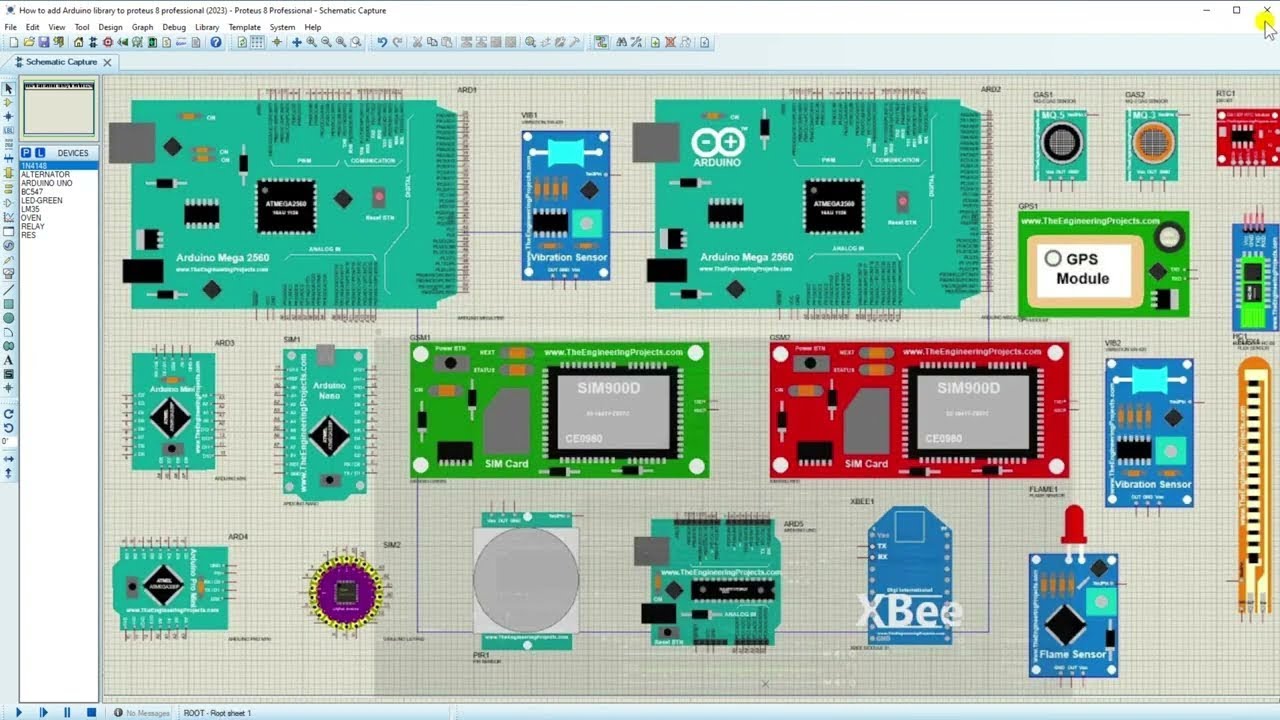Click the L library manage button
1280x720 pixels.
pos(40,153)
